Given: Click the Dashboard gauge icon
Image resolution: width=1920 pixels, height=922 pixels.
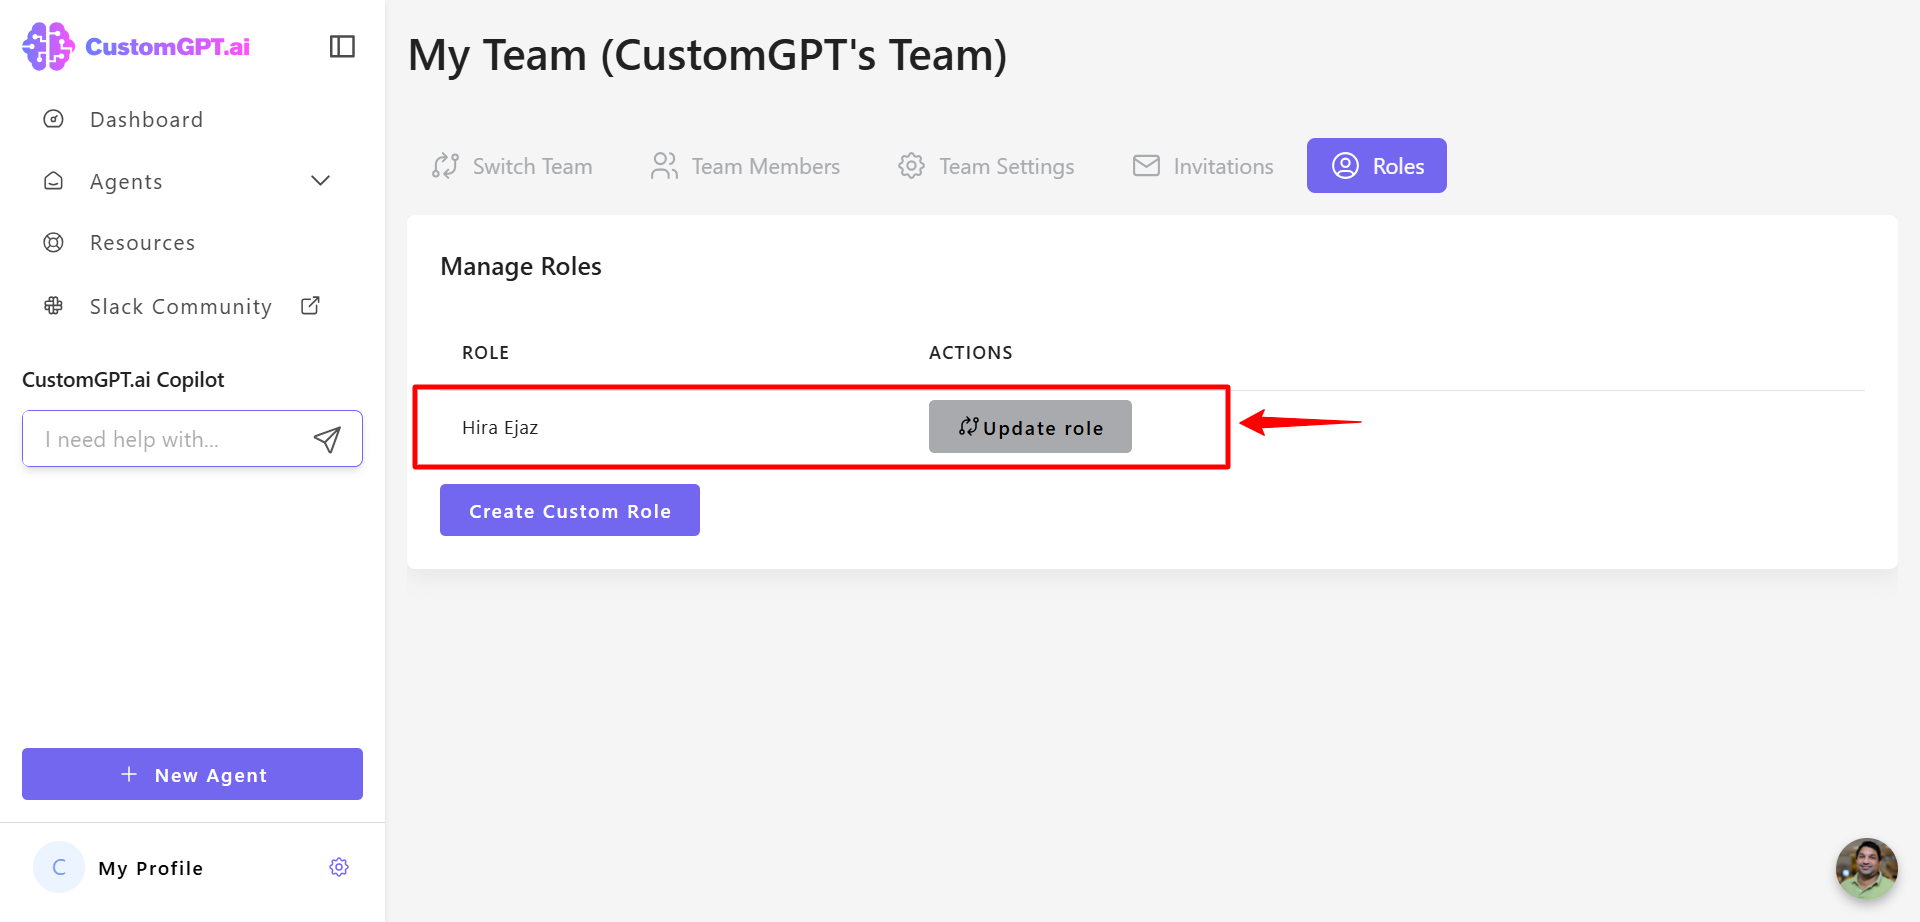Looking at the screenshot, I should (x=54, y=119).
